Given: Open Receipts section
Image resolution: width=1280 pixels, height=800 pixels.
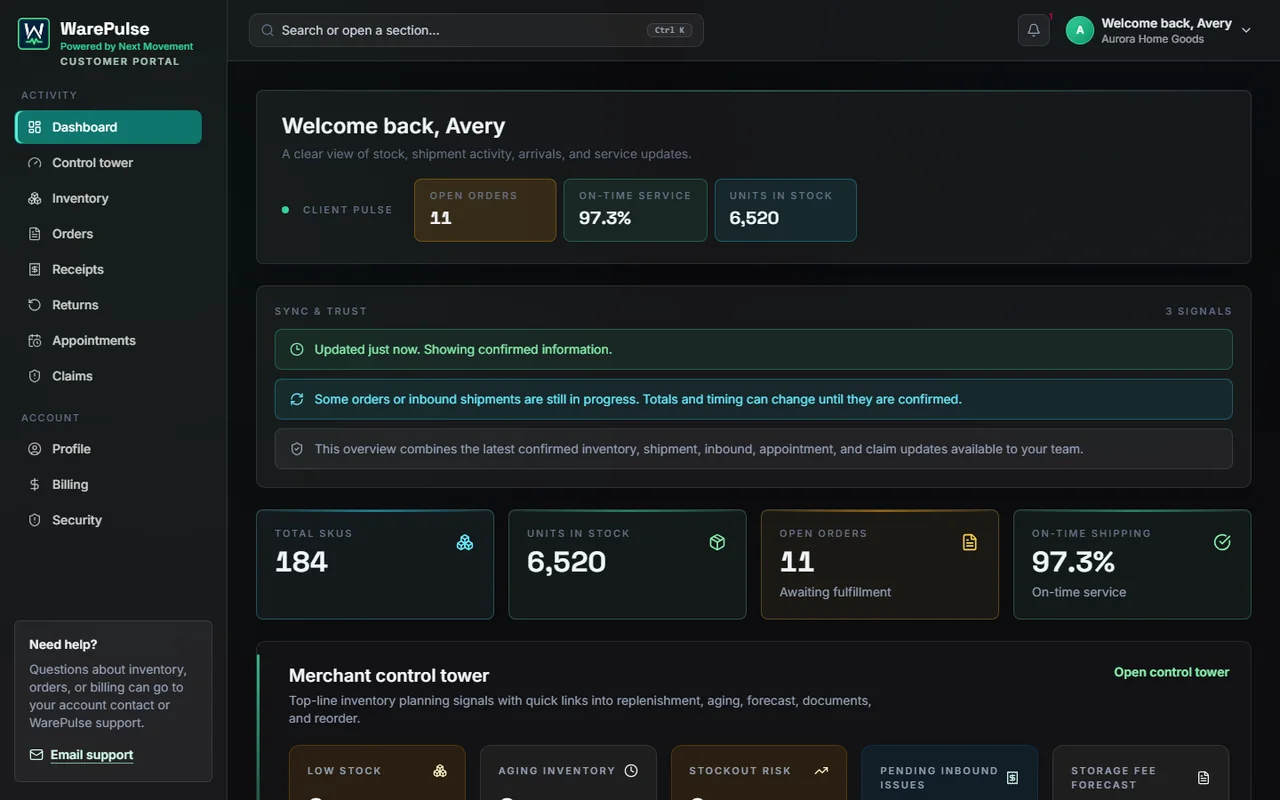Looking at the screenshot, I should 109,269.
